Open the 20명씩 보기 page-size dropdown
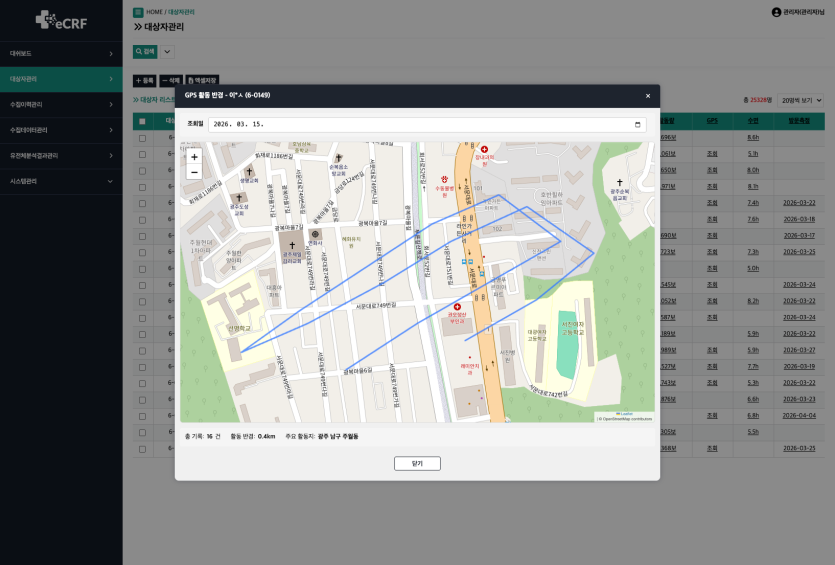This screenshot has width=835, height=565. pos(801,100)
